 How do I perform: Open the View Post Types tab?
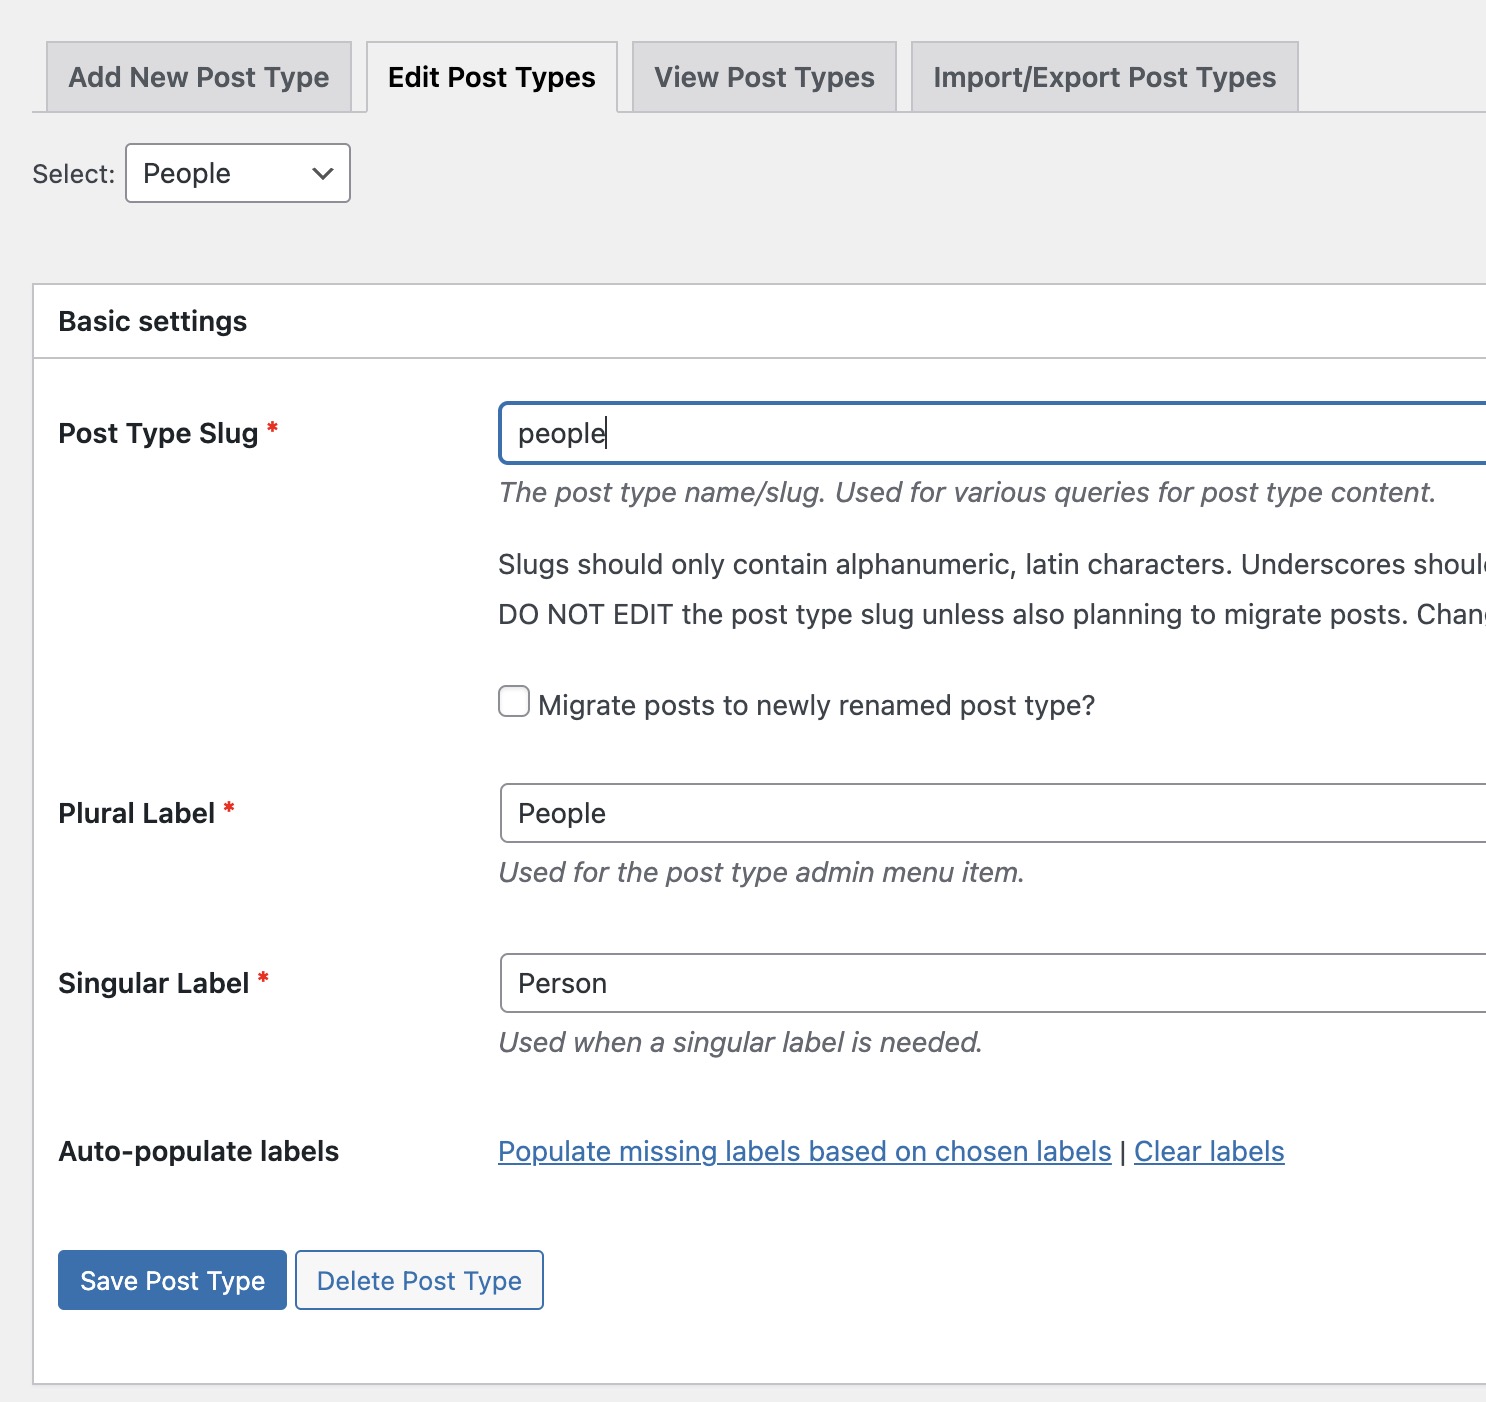click(764, 77)
